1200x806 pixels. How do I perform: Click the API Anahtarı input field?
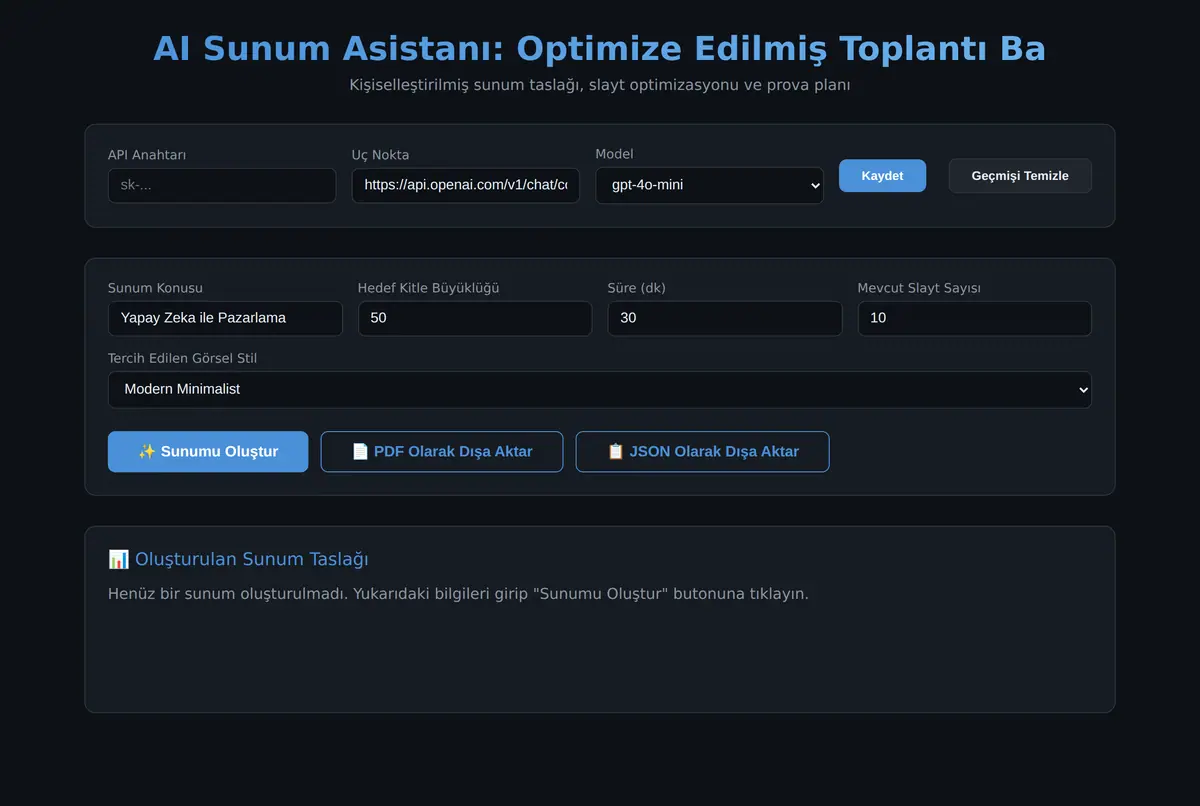pyautogui.click(x=222, y=185)
